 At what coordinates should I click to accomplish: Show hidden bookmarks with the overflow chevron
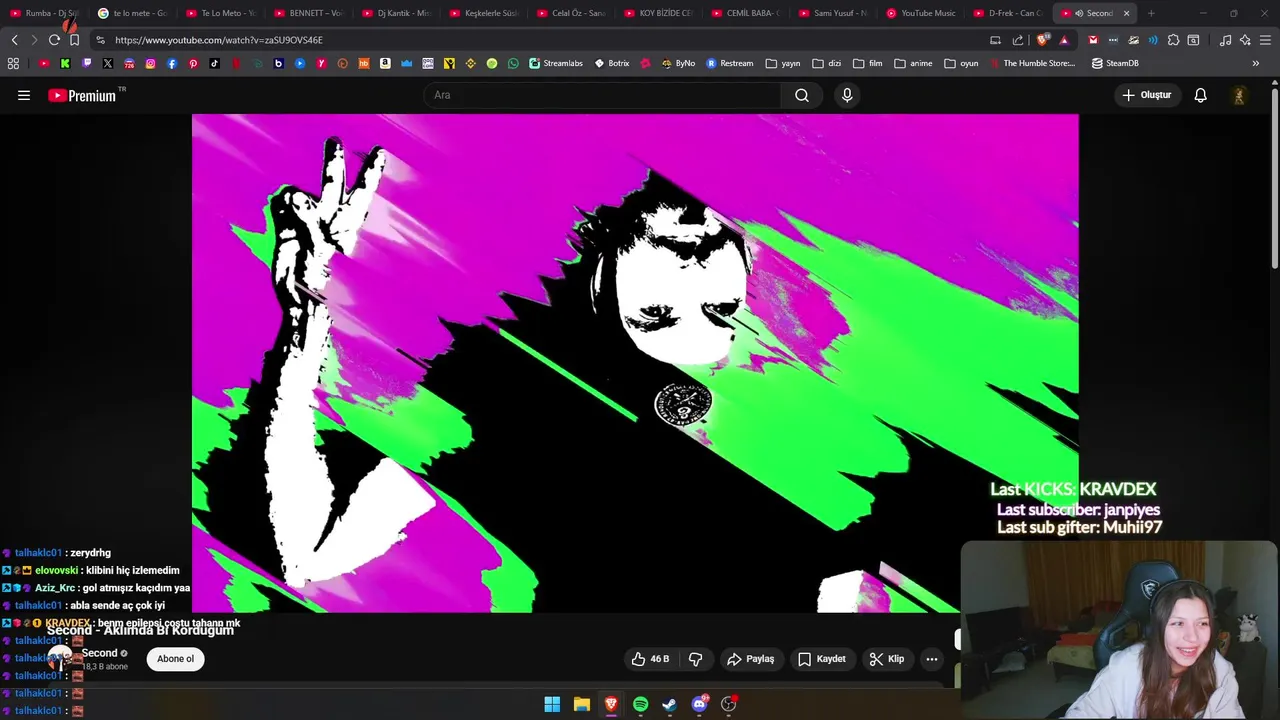pos(1256,63)
